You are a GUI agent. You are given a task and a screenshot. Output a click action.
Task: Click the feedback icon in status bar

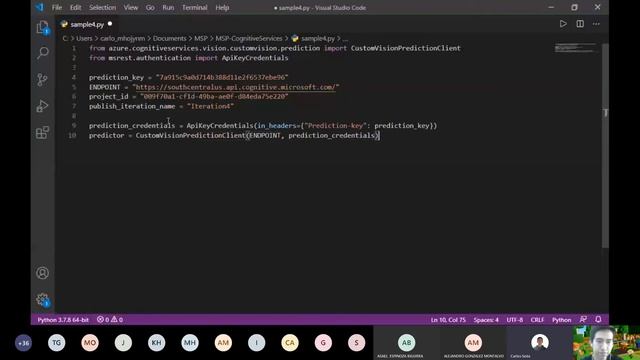coord(583,320)
